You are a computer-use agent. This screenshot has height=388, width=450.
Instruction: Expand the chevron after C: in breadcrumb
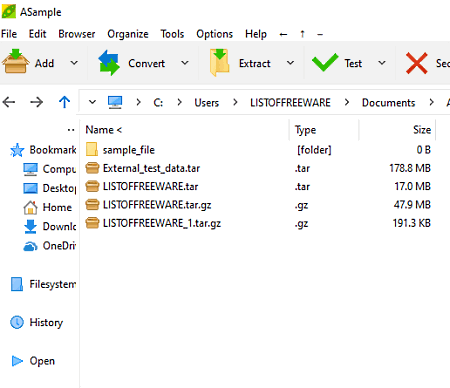[179, 102]
